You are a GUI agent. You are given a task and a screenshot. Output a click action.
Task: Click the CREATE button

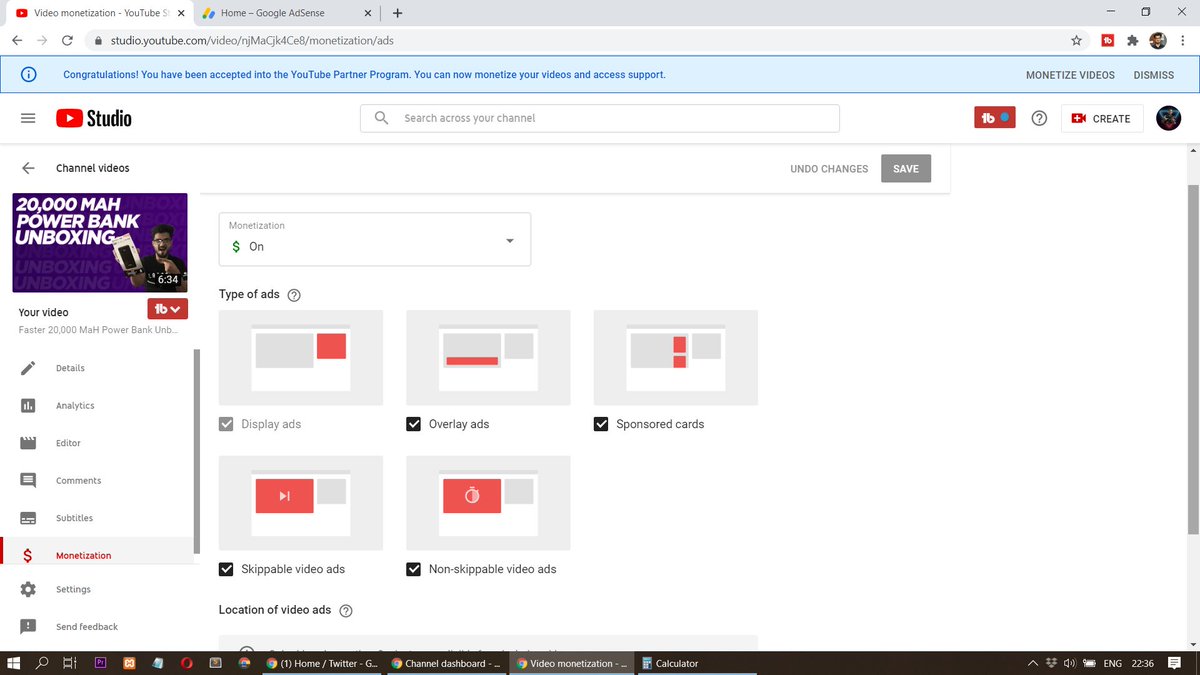(1100, 118)
